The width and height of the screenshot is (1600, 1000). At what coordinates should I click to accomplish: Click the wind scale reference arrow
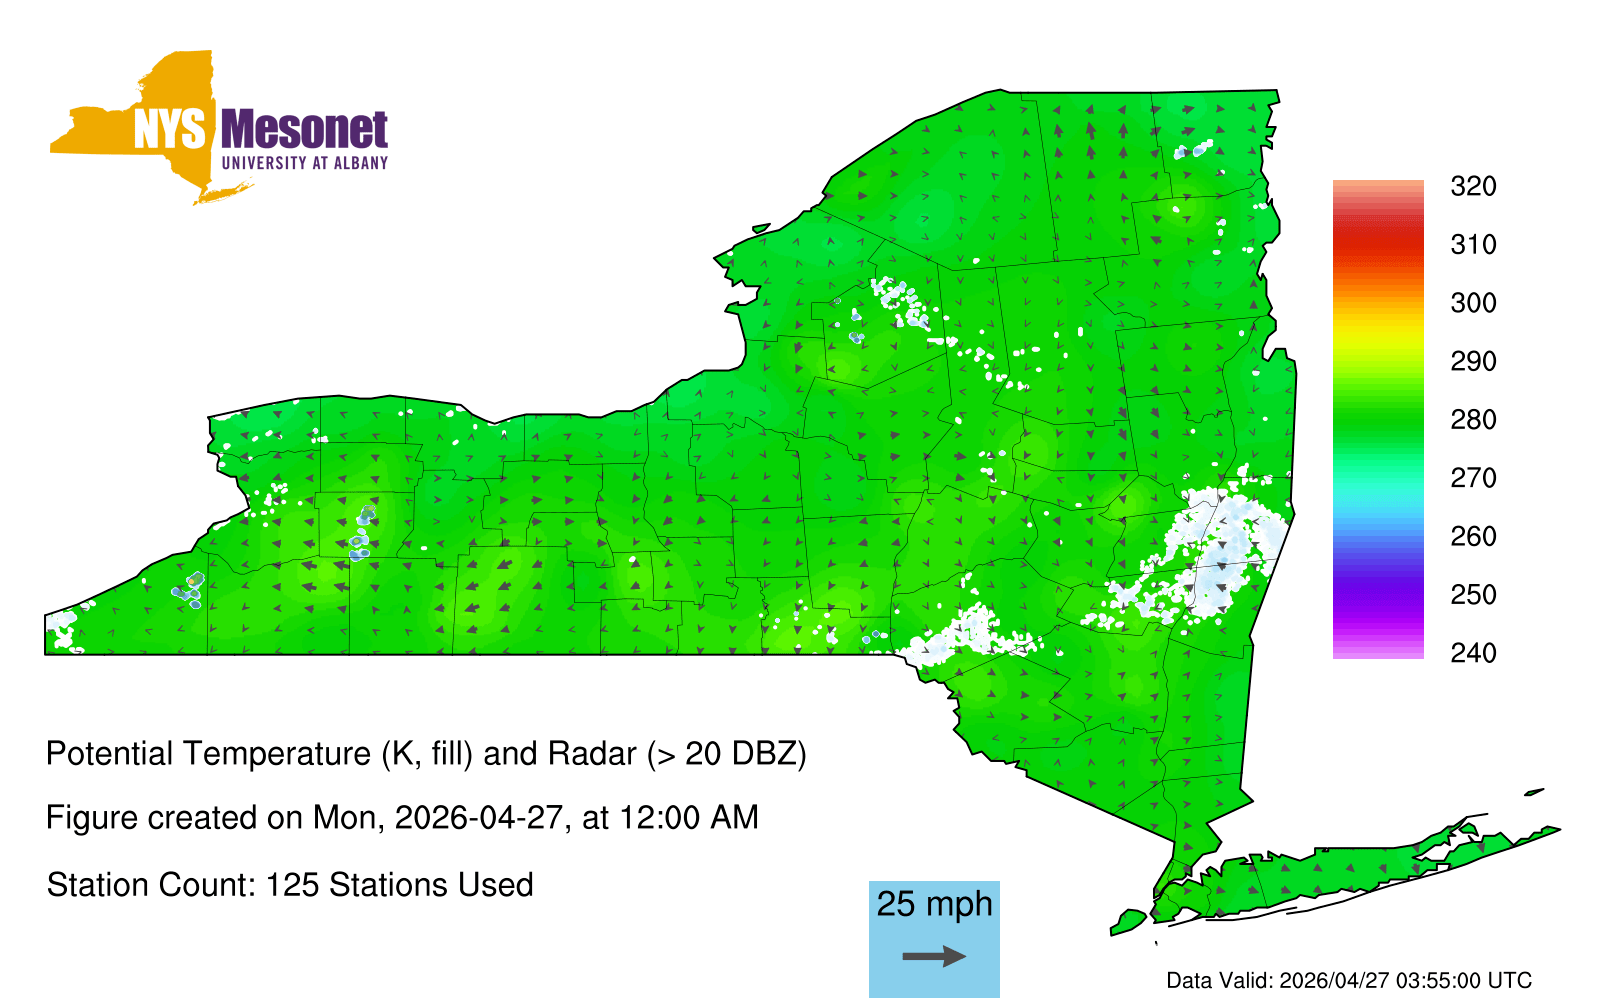(x=934, y=957)
